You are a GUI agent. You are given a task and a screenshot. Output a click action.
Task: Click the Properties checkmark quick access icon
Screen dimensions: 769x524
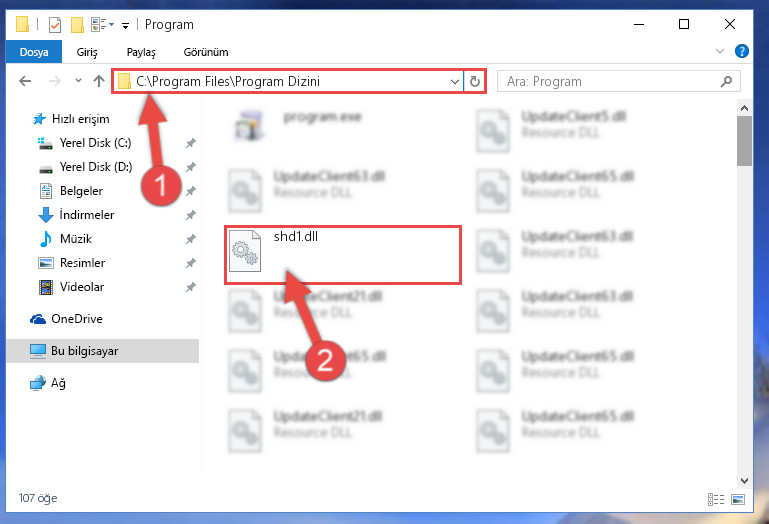[55, 25]
